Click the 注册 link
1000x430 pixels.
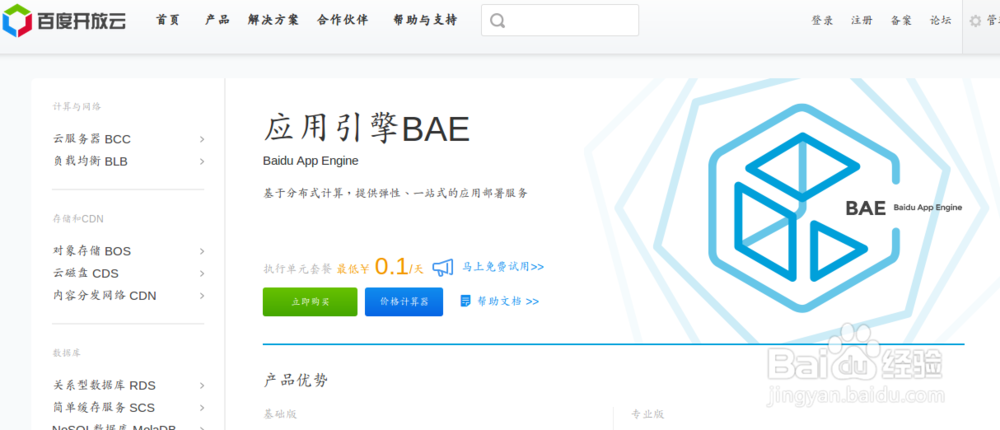pos(862,20)
